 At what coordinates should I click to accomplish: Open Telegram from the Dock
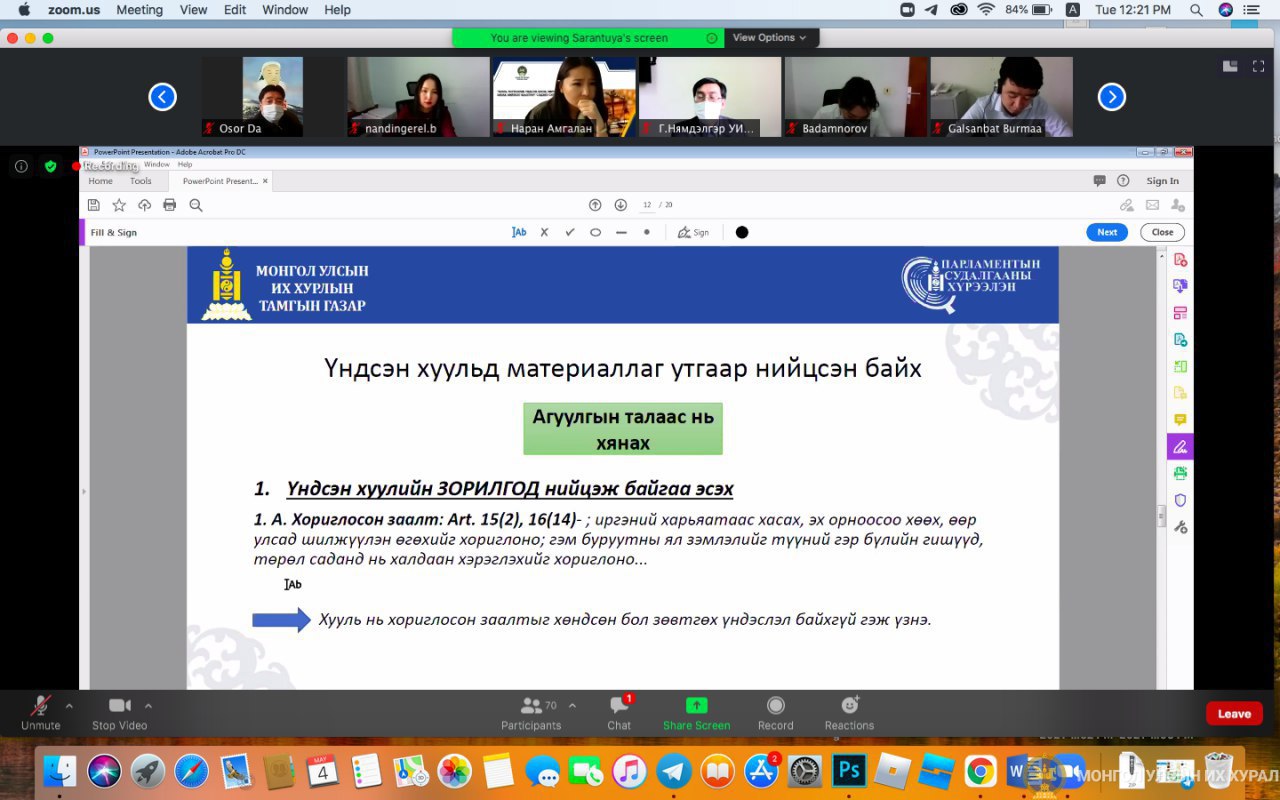pyautogui.click(x=674, y=771)
